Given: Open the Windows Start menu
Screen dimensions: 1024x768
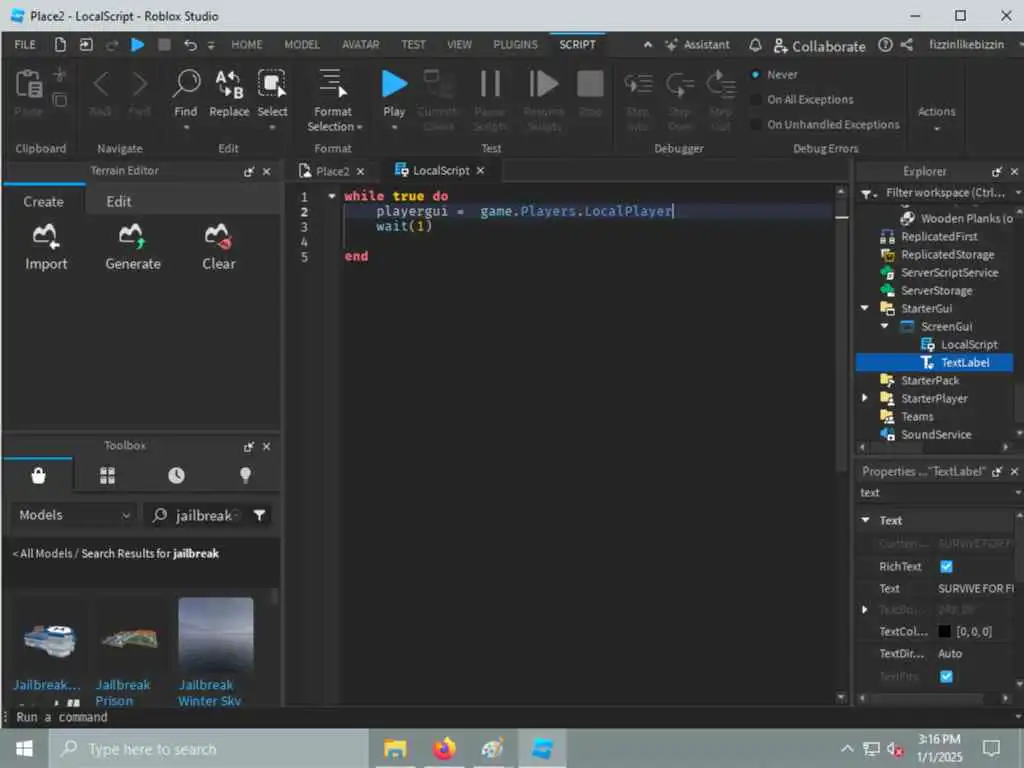Looking at the screenshot, I should coord(24,748).
